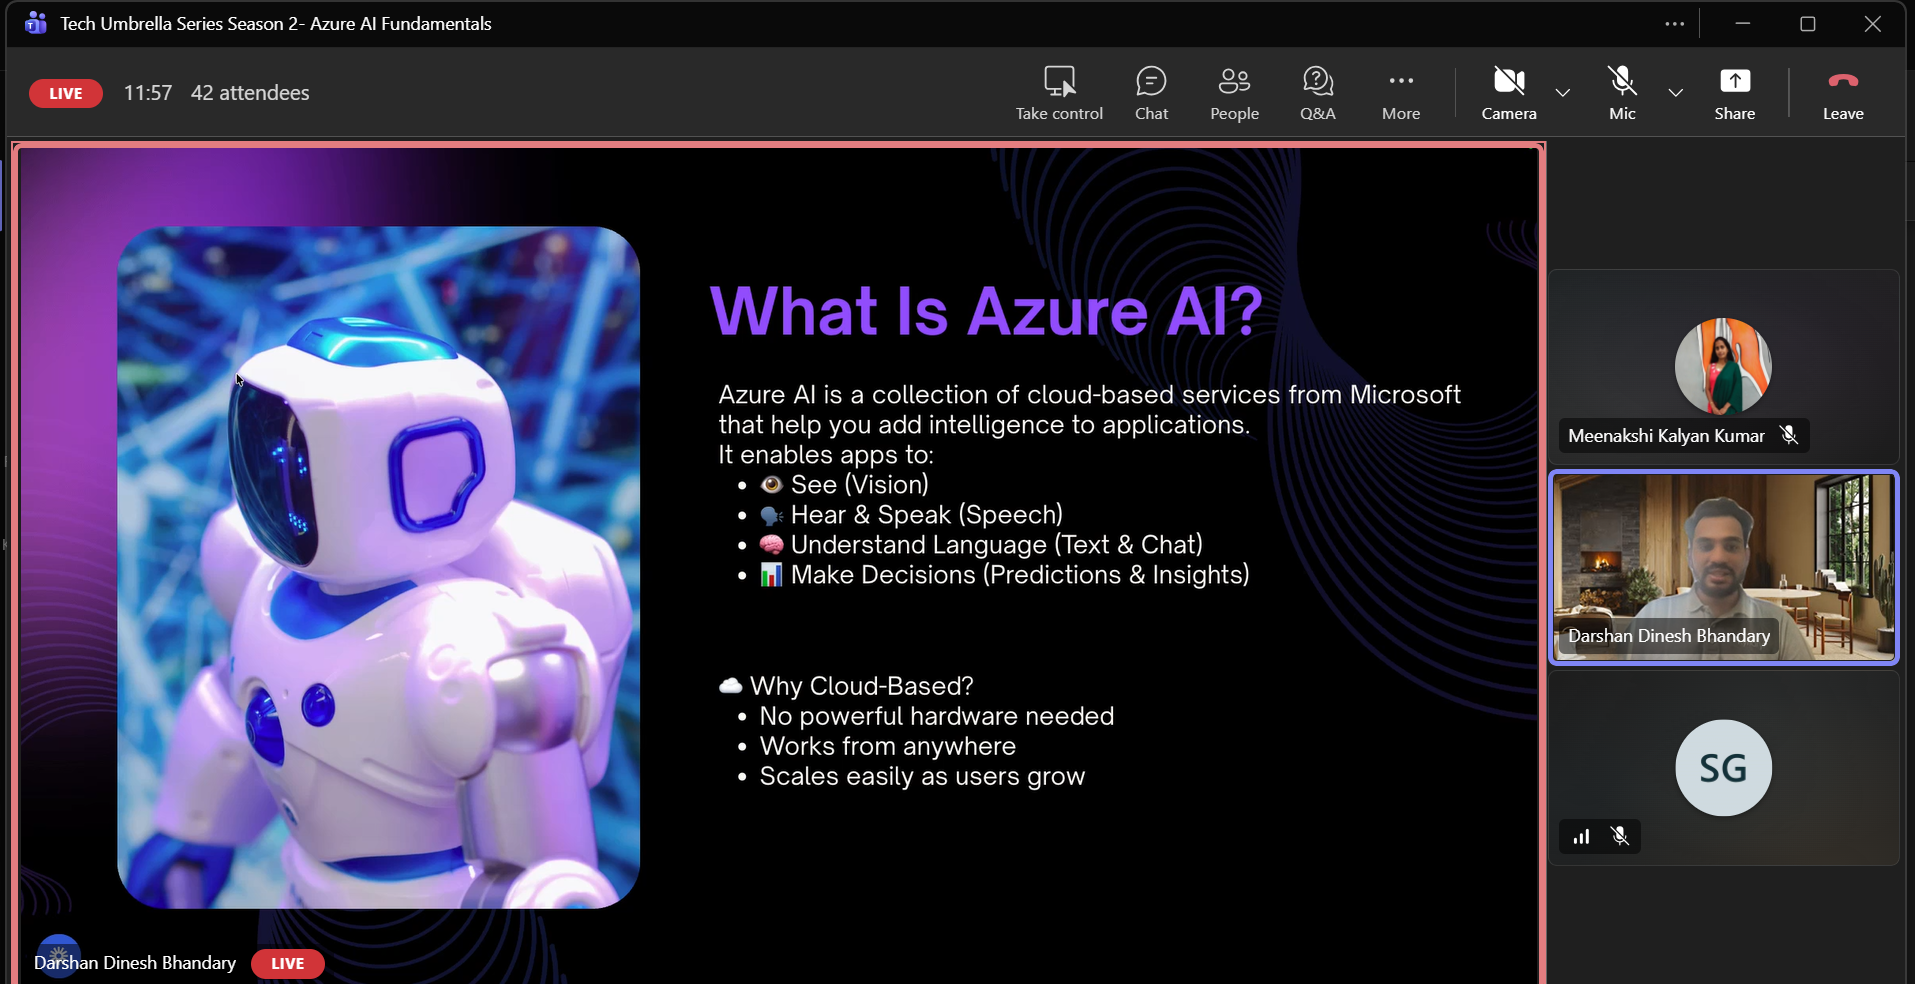
Task: Open the Q&A panel
Action: click(x=1317, y=93)
